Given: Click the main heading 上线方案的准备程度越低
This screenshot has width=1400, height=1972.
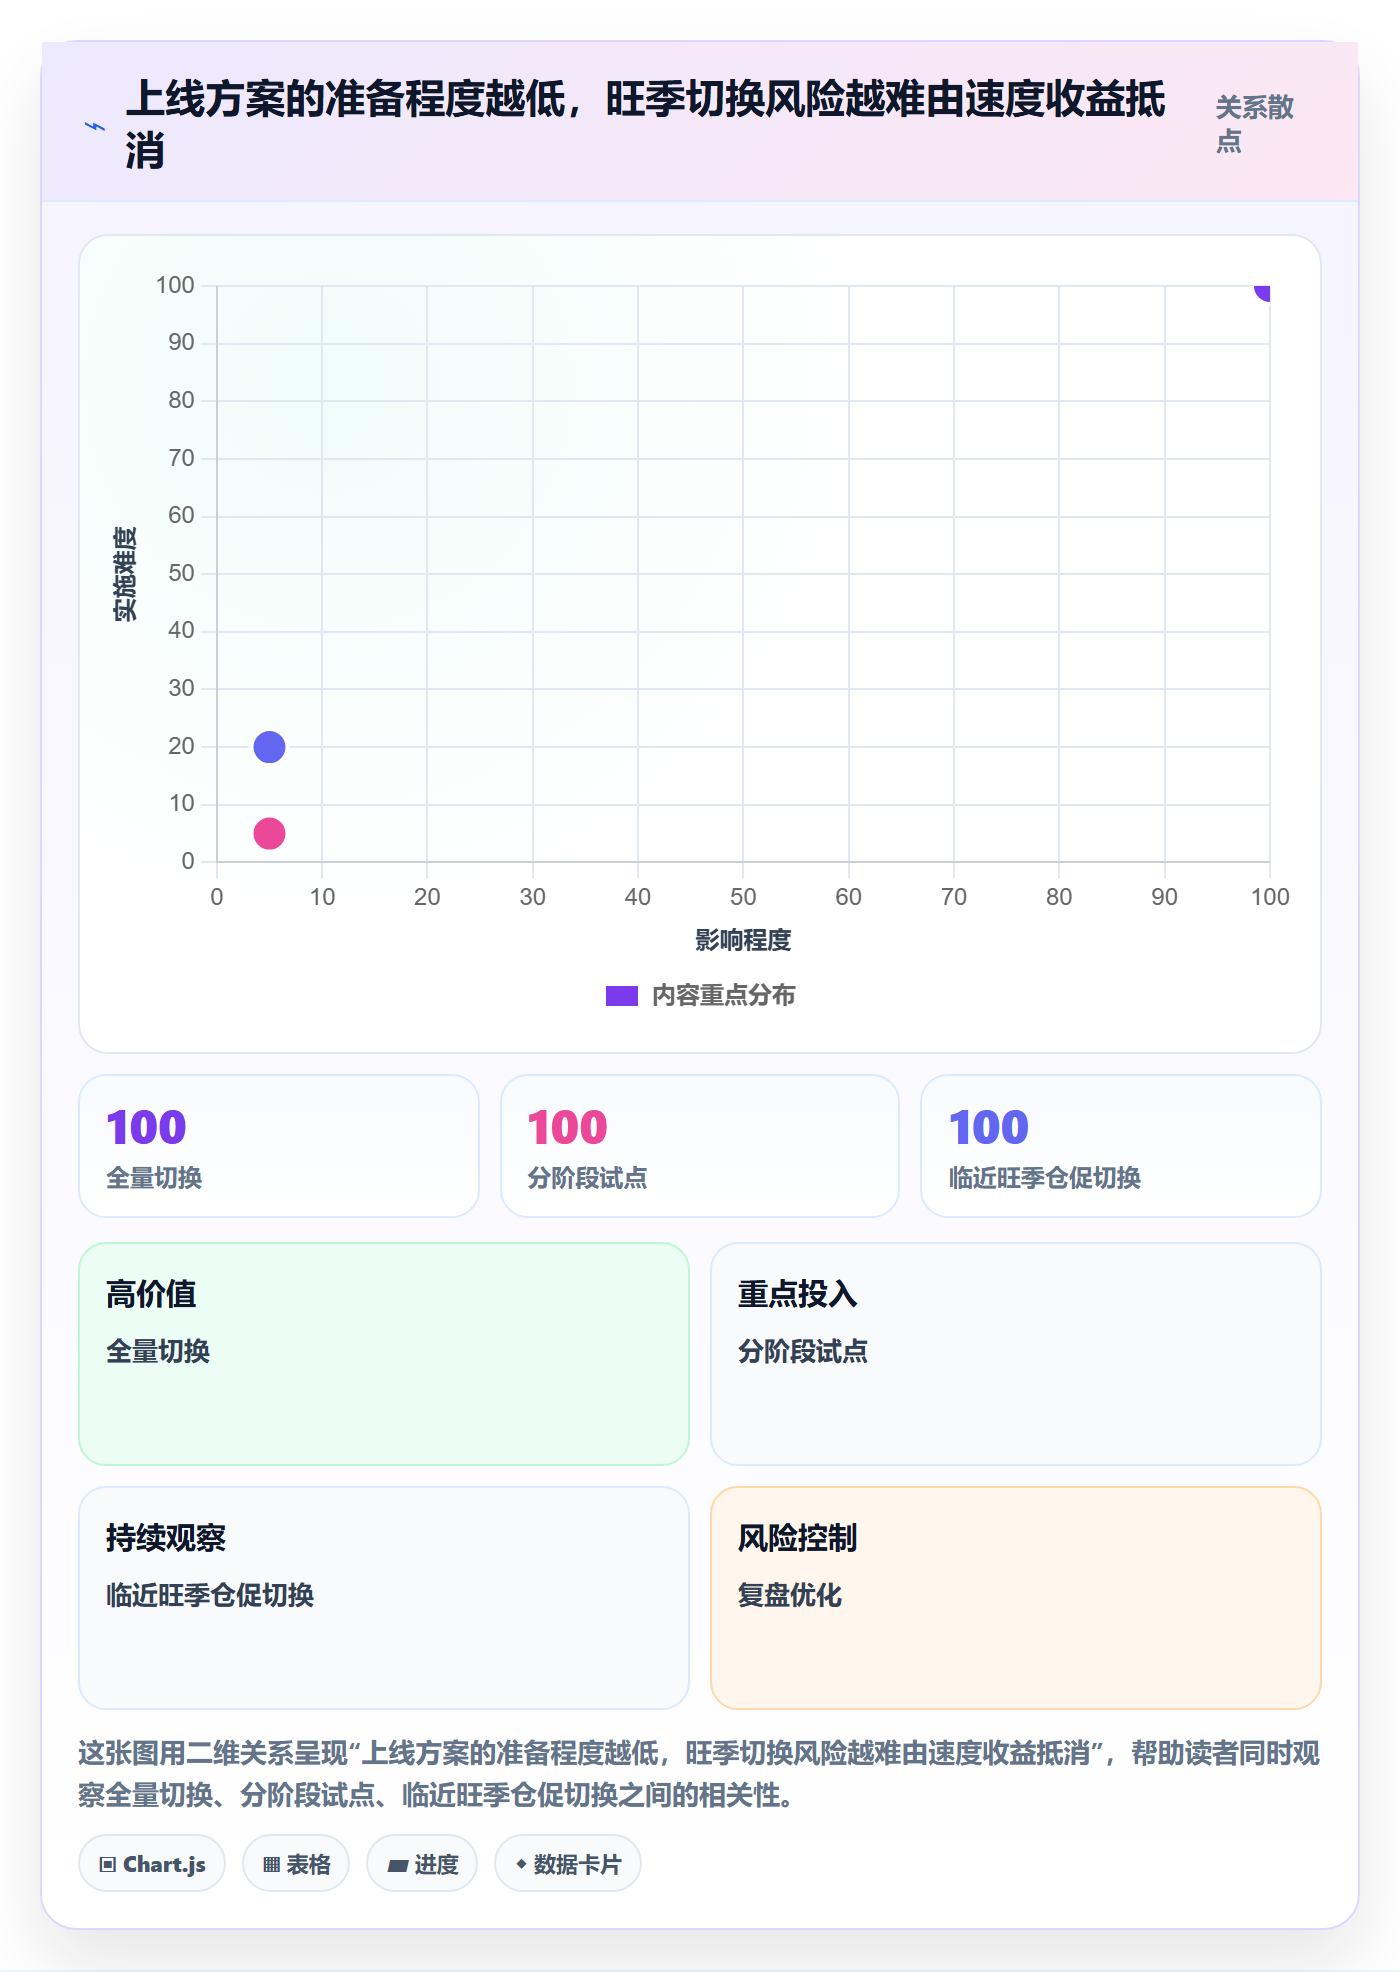Looking at the screenshot, I should (x=645, y=124).
